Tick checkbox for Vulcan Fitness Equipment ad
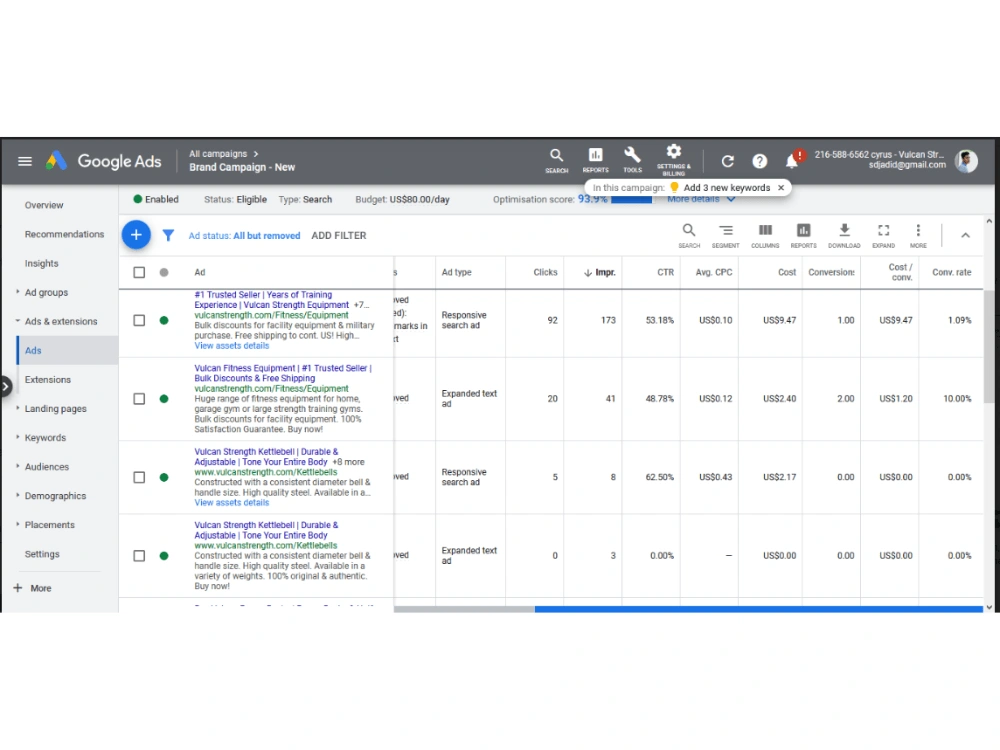The width and height of the screenshot is (1000, 750). tap(139, 399)
